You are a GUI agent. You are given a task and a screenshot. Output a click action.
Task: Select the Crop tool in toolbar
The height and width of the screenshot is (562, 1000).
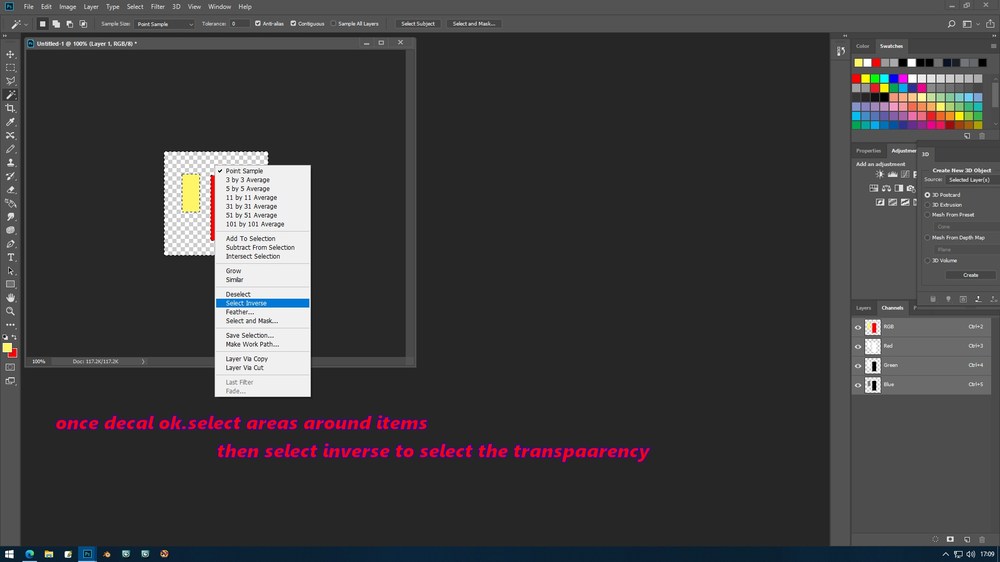point(10,108)
